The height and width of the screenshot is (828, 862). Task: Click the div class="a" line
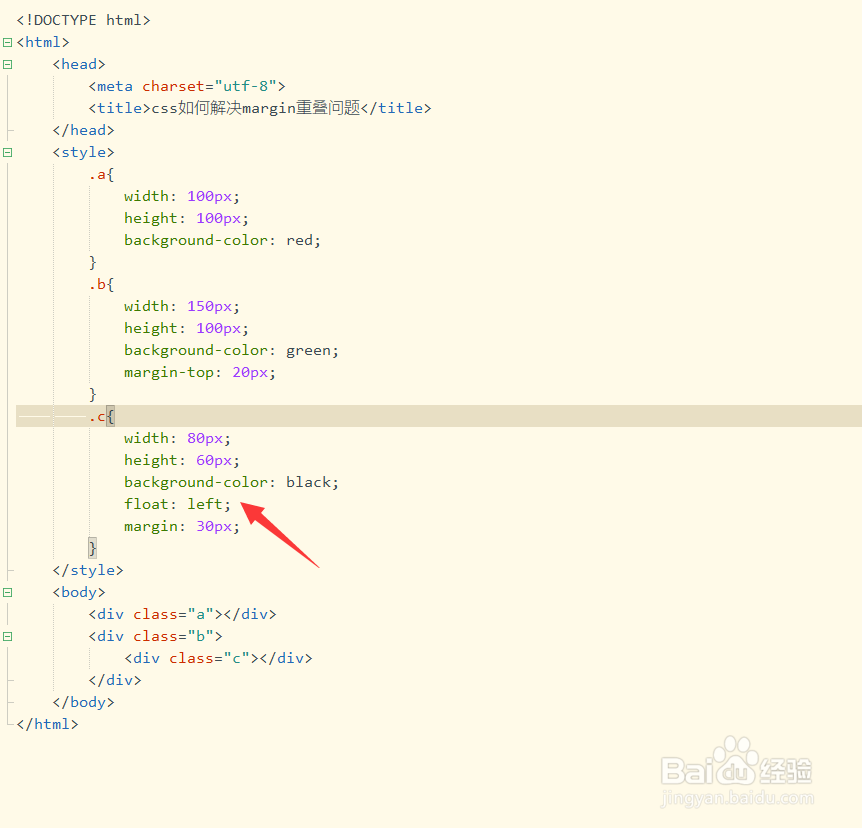point(183,614)
